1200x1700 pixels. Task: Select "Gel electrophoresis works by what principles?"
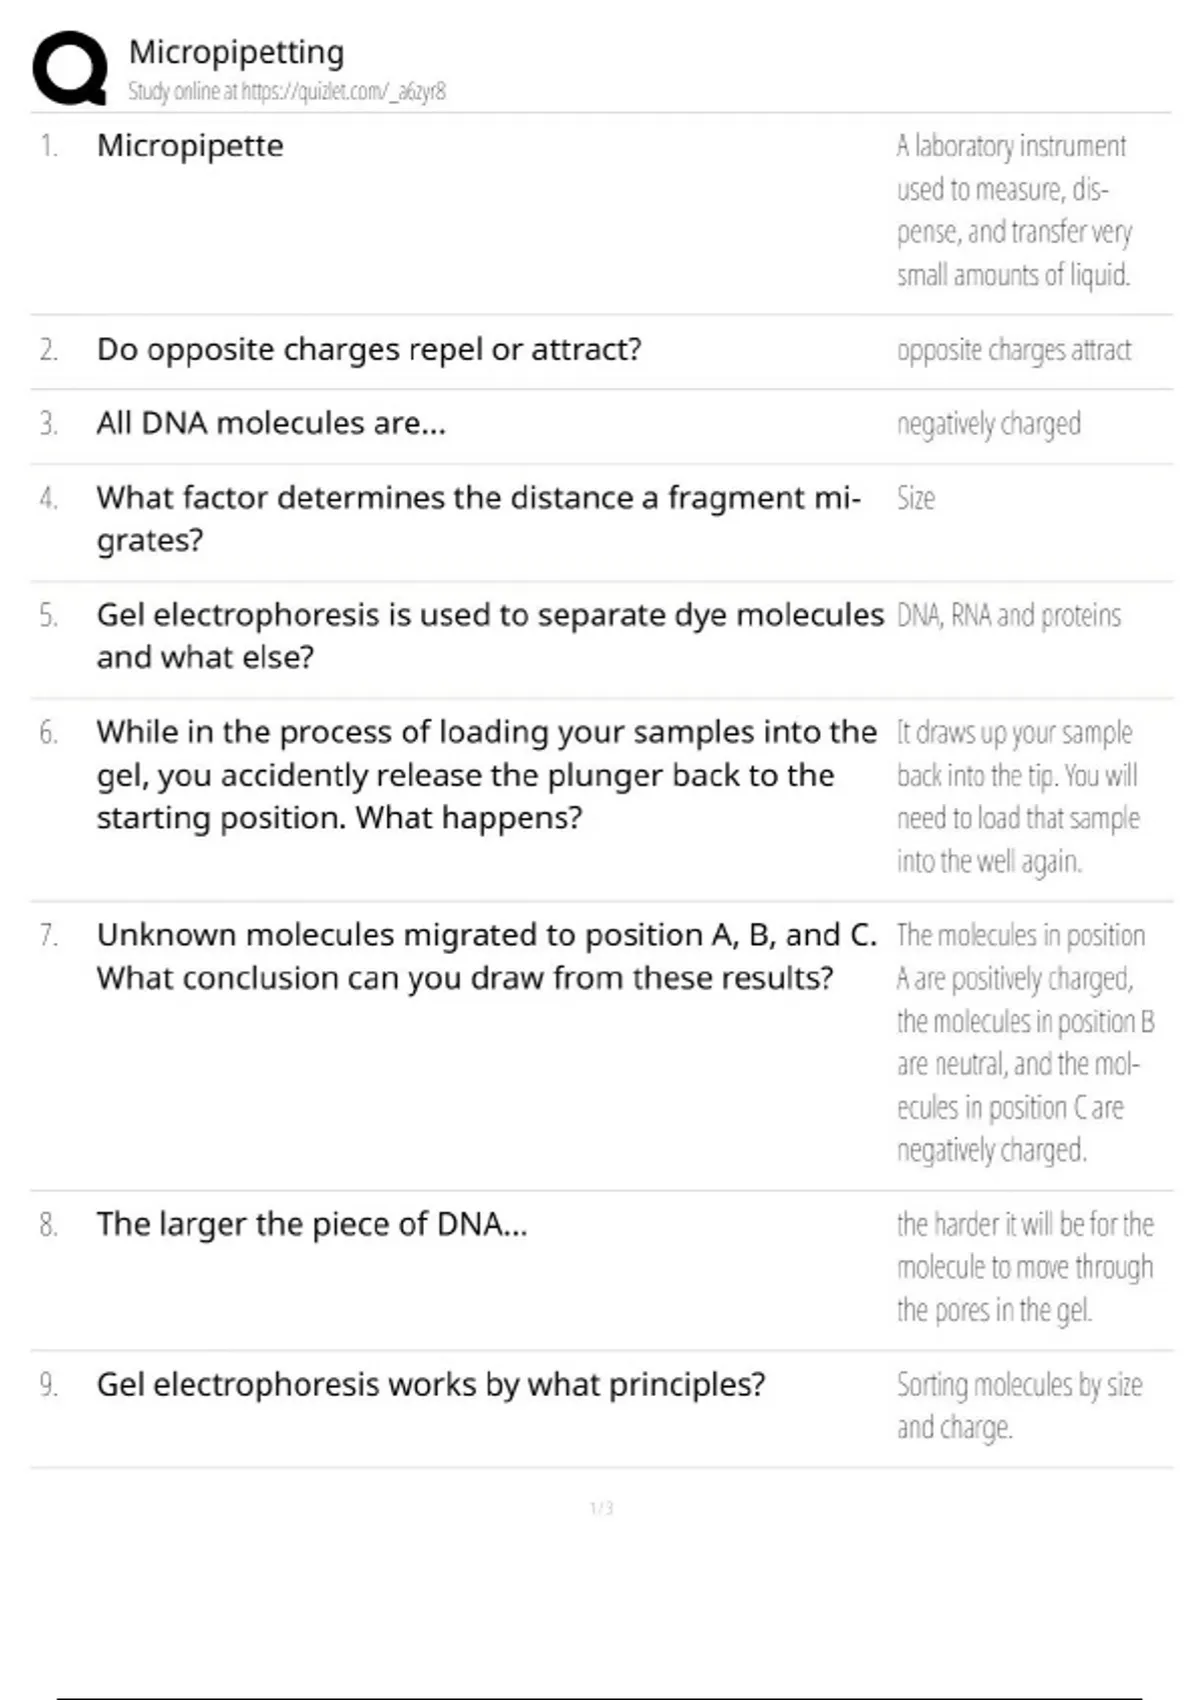coord(430,1385)
